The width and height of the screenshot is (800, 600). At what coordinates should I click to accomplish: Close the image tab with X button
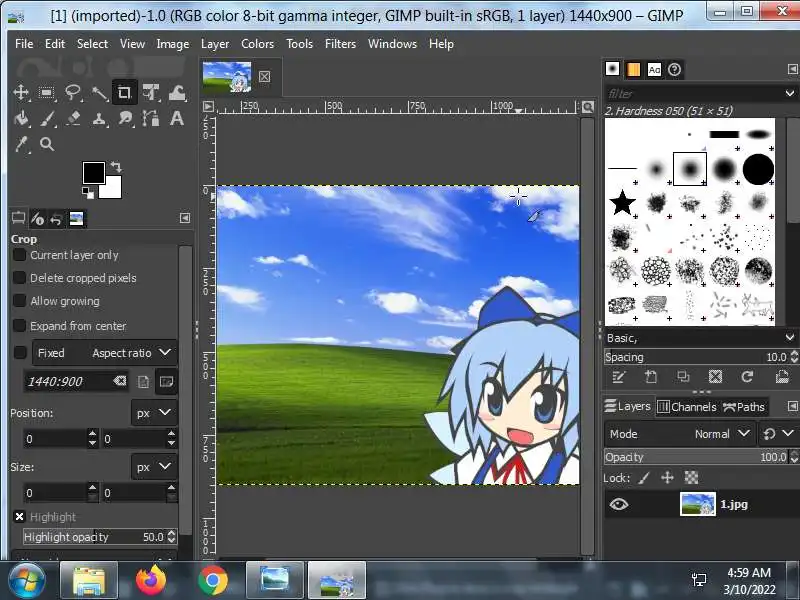click(x=264, y=77)
